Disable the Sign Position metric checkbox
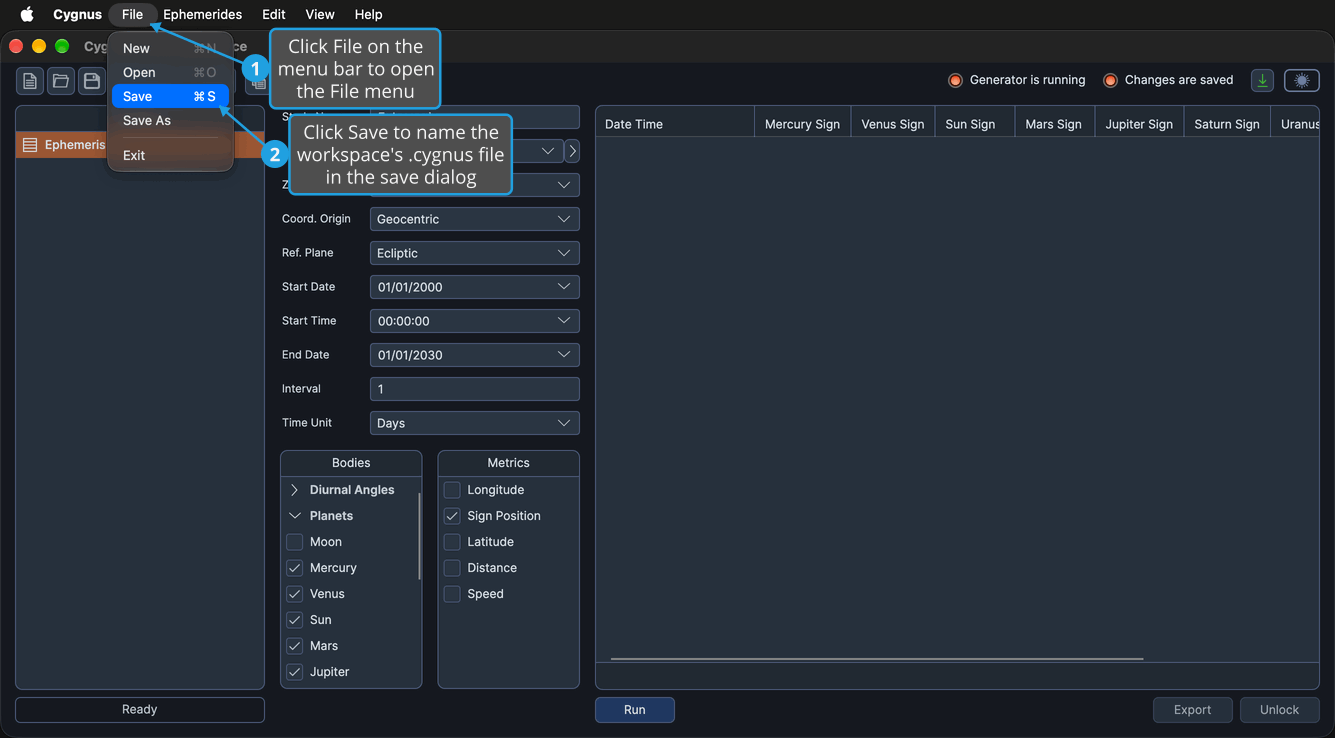The width and height of the screenshot is (1335, 738). 452,516
